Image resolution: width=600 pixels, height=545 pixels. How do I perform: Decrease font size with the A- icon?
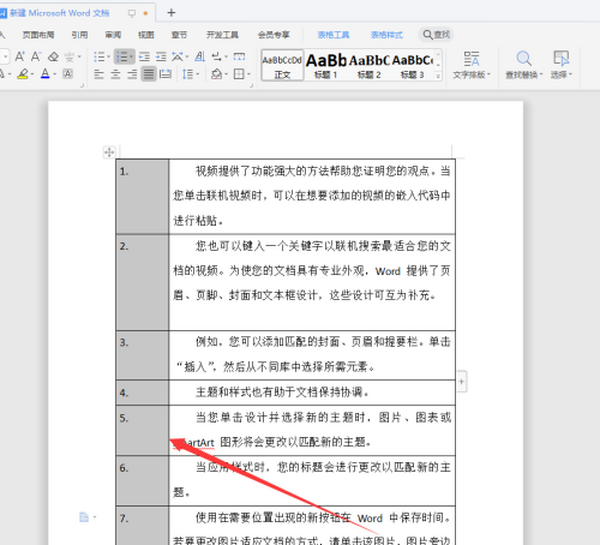point(36,57)
